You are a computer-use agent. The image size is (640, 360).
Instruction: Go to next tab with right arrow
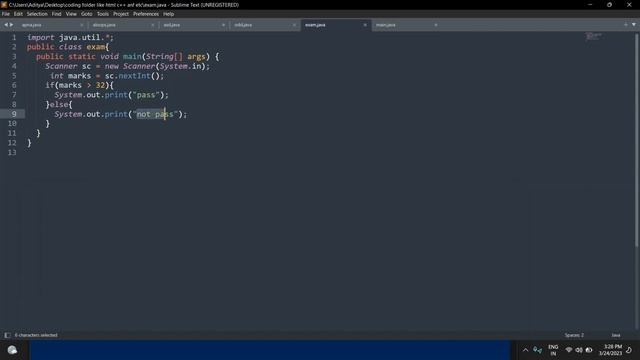pyautogui.click(x=11, y=25)
